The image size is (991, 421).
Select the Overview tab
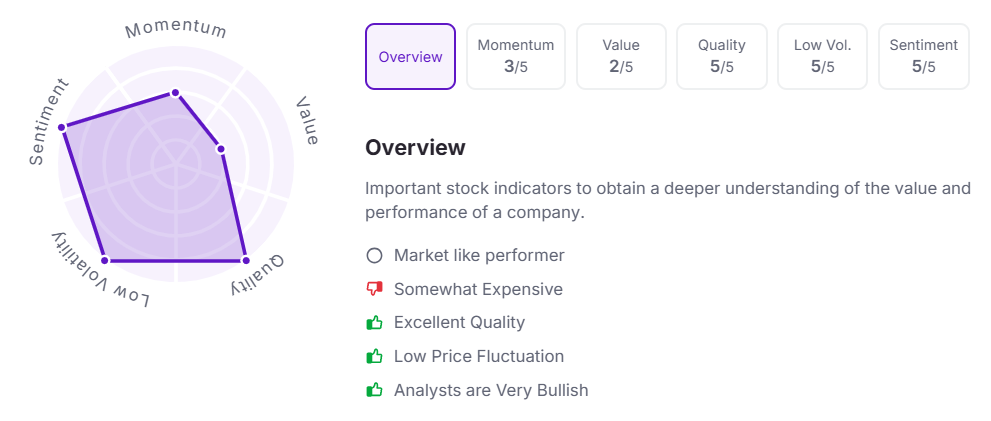tap(410, 57)
